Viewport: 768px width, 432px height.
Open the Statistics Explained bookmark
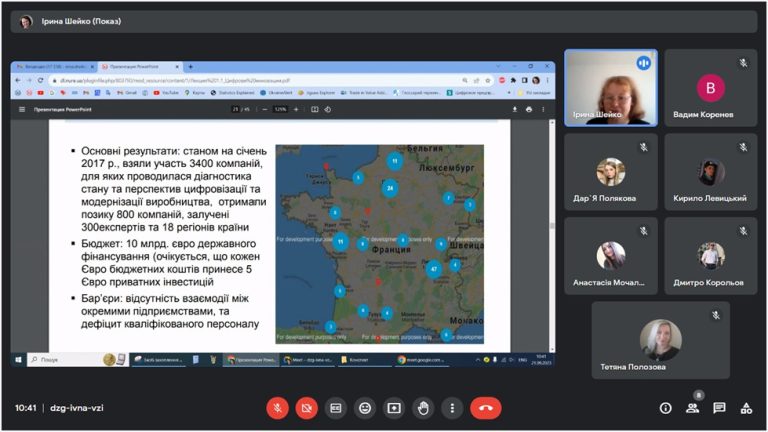[233, 93]
